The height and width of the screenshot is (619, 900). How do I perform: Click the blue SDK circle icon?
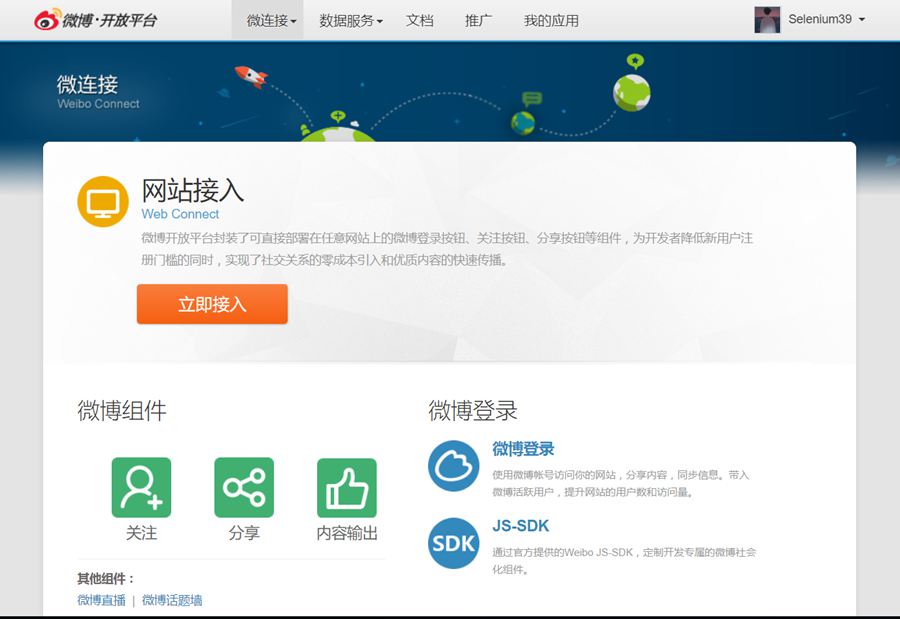(x=453, y=543)
